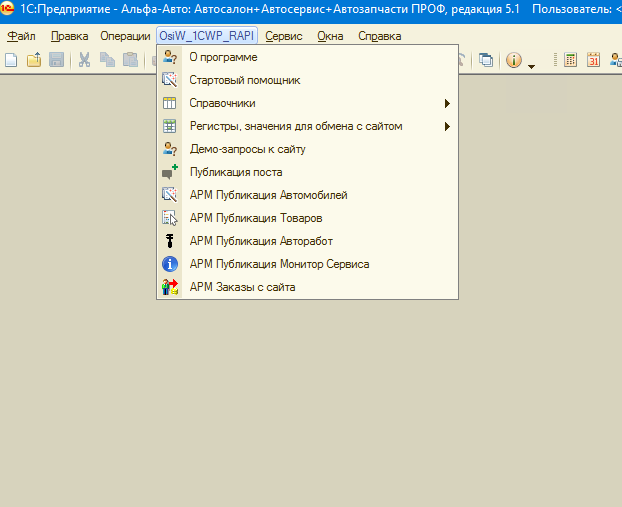Click the Стартовый помощник wizard icon
622x507 pixels.
(x=170, y=80)
